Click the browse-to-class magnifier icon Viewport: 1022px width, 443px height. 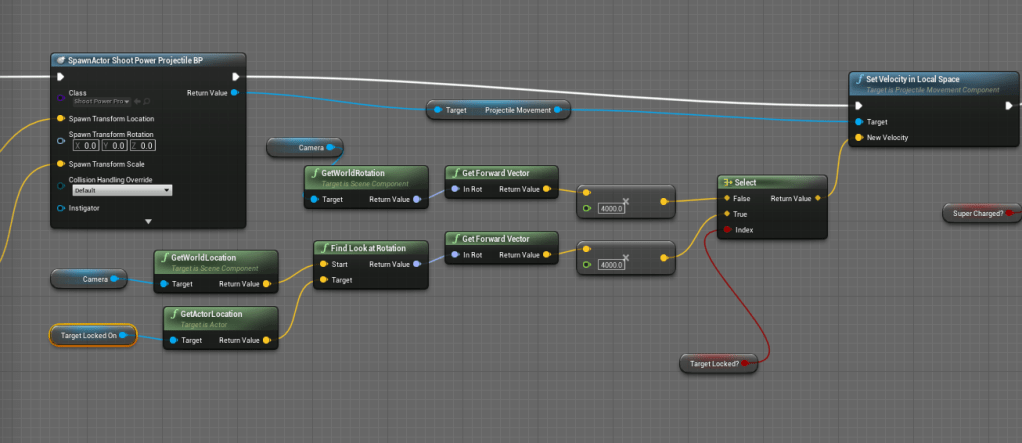[148, 101]
